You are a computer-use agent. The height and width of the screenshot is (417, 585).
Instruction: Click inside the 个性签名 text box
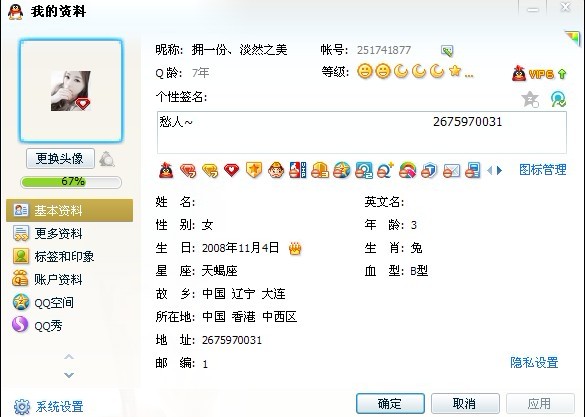362,132
